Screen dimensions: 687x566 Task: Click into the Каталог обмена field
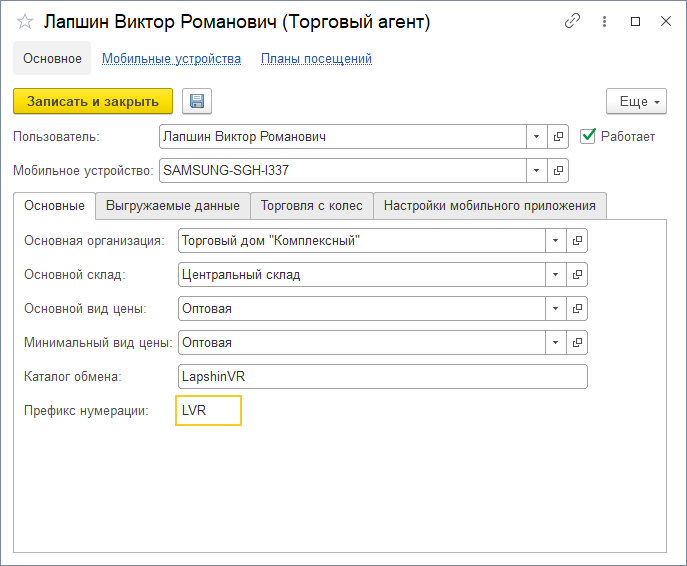380,376
